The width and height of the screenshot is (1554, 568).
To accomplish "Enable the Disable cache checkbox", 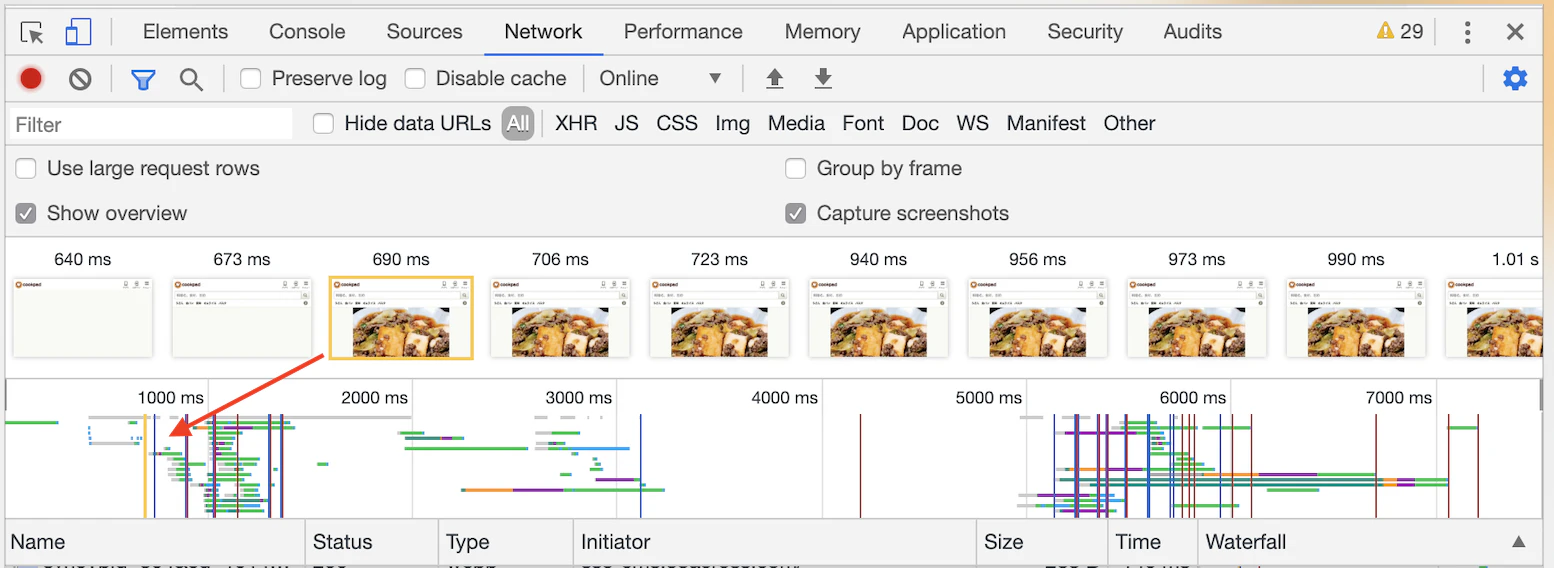I will click(x=415, y=78).
